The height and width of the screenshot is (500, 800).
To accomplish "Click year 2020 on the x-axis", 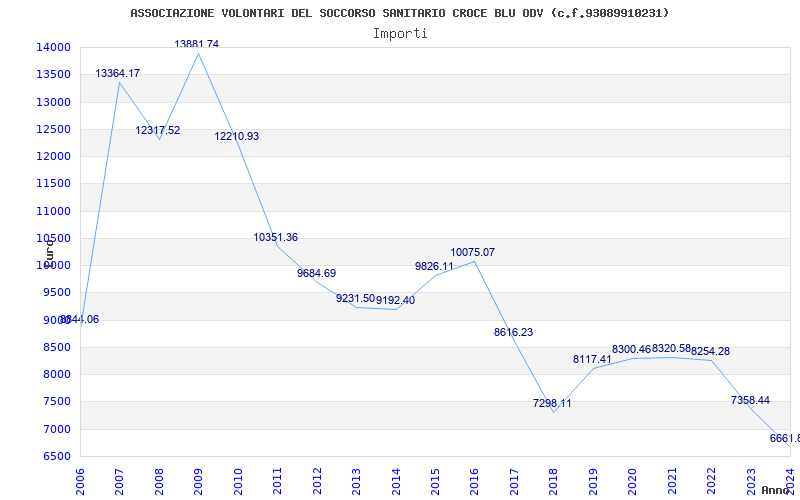I will click(632, 480).
